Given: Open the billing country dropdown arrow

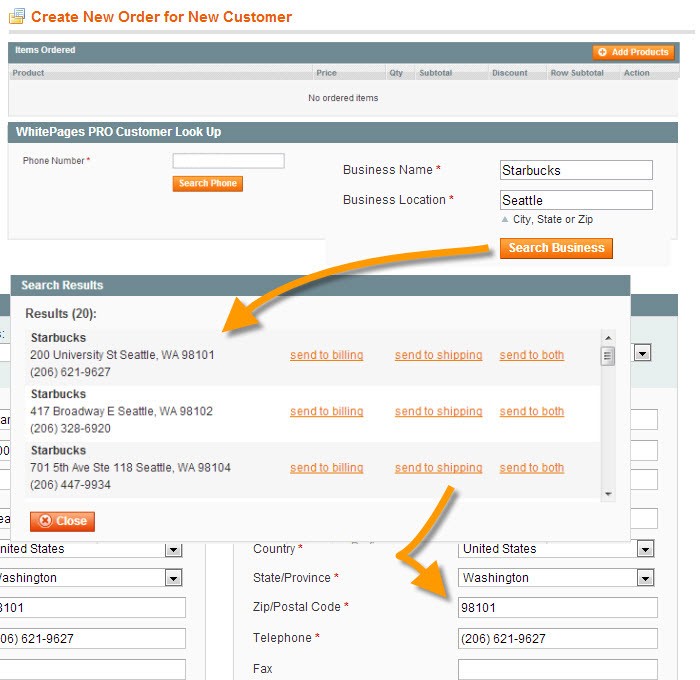Looking at the screenshot, I should (174, 549).
